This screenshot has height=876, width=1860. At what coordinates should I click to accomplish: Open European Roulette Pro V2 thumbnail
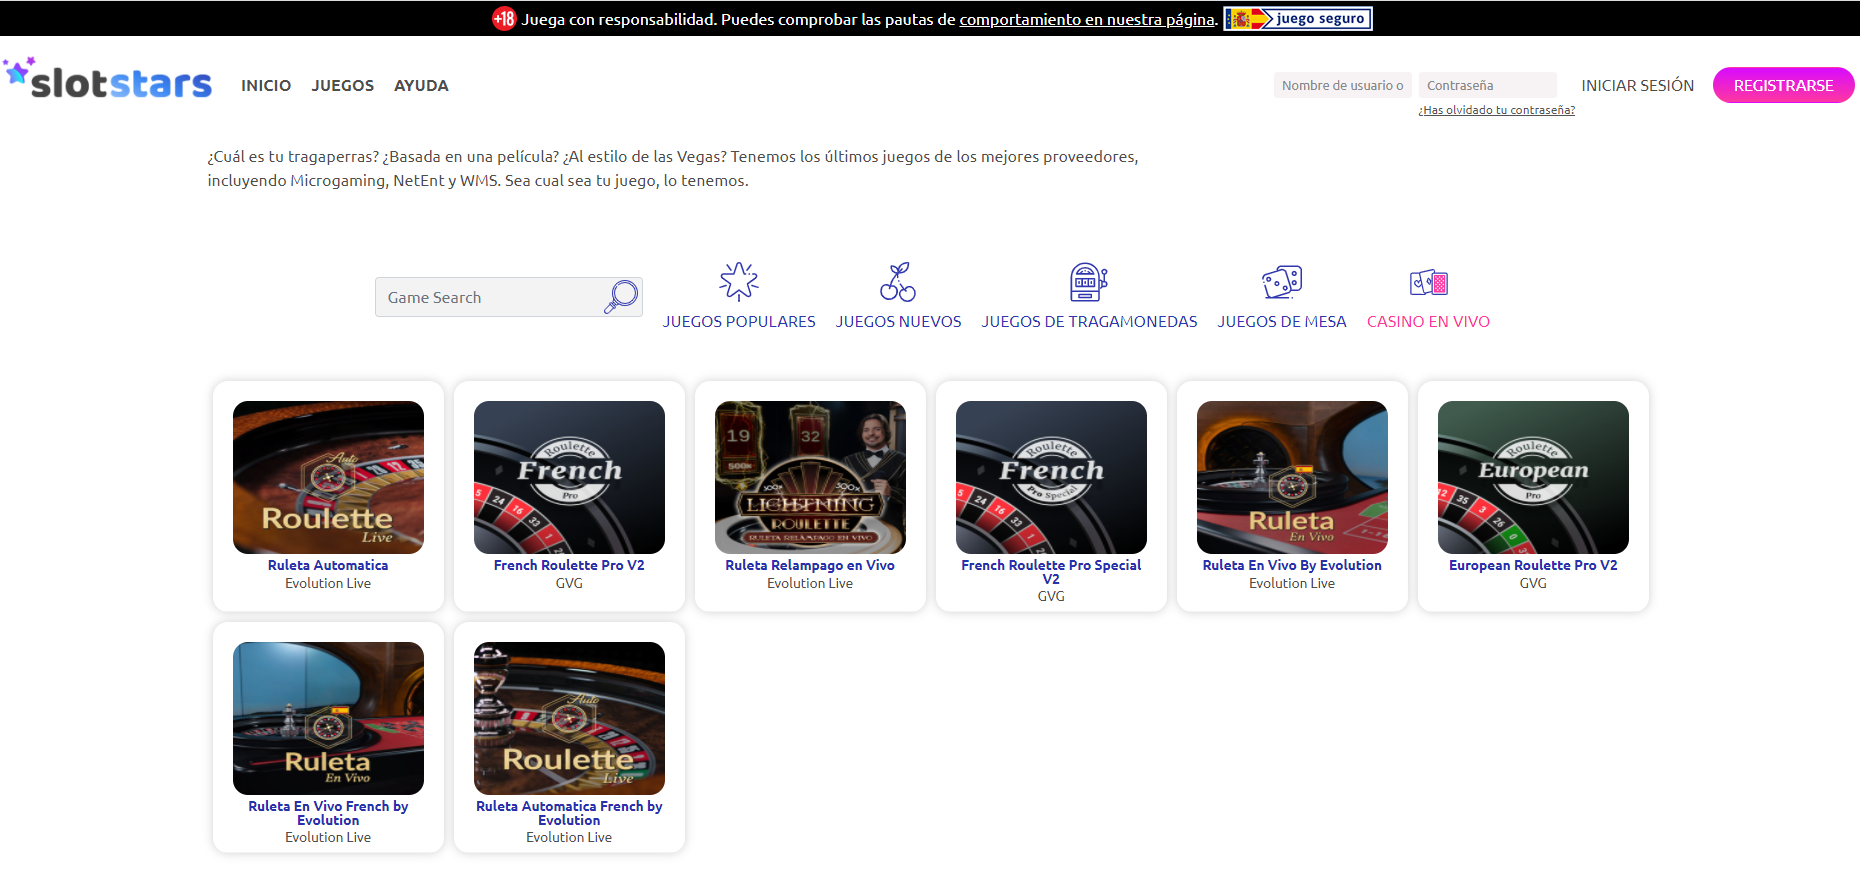click(1533, 477)
